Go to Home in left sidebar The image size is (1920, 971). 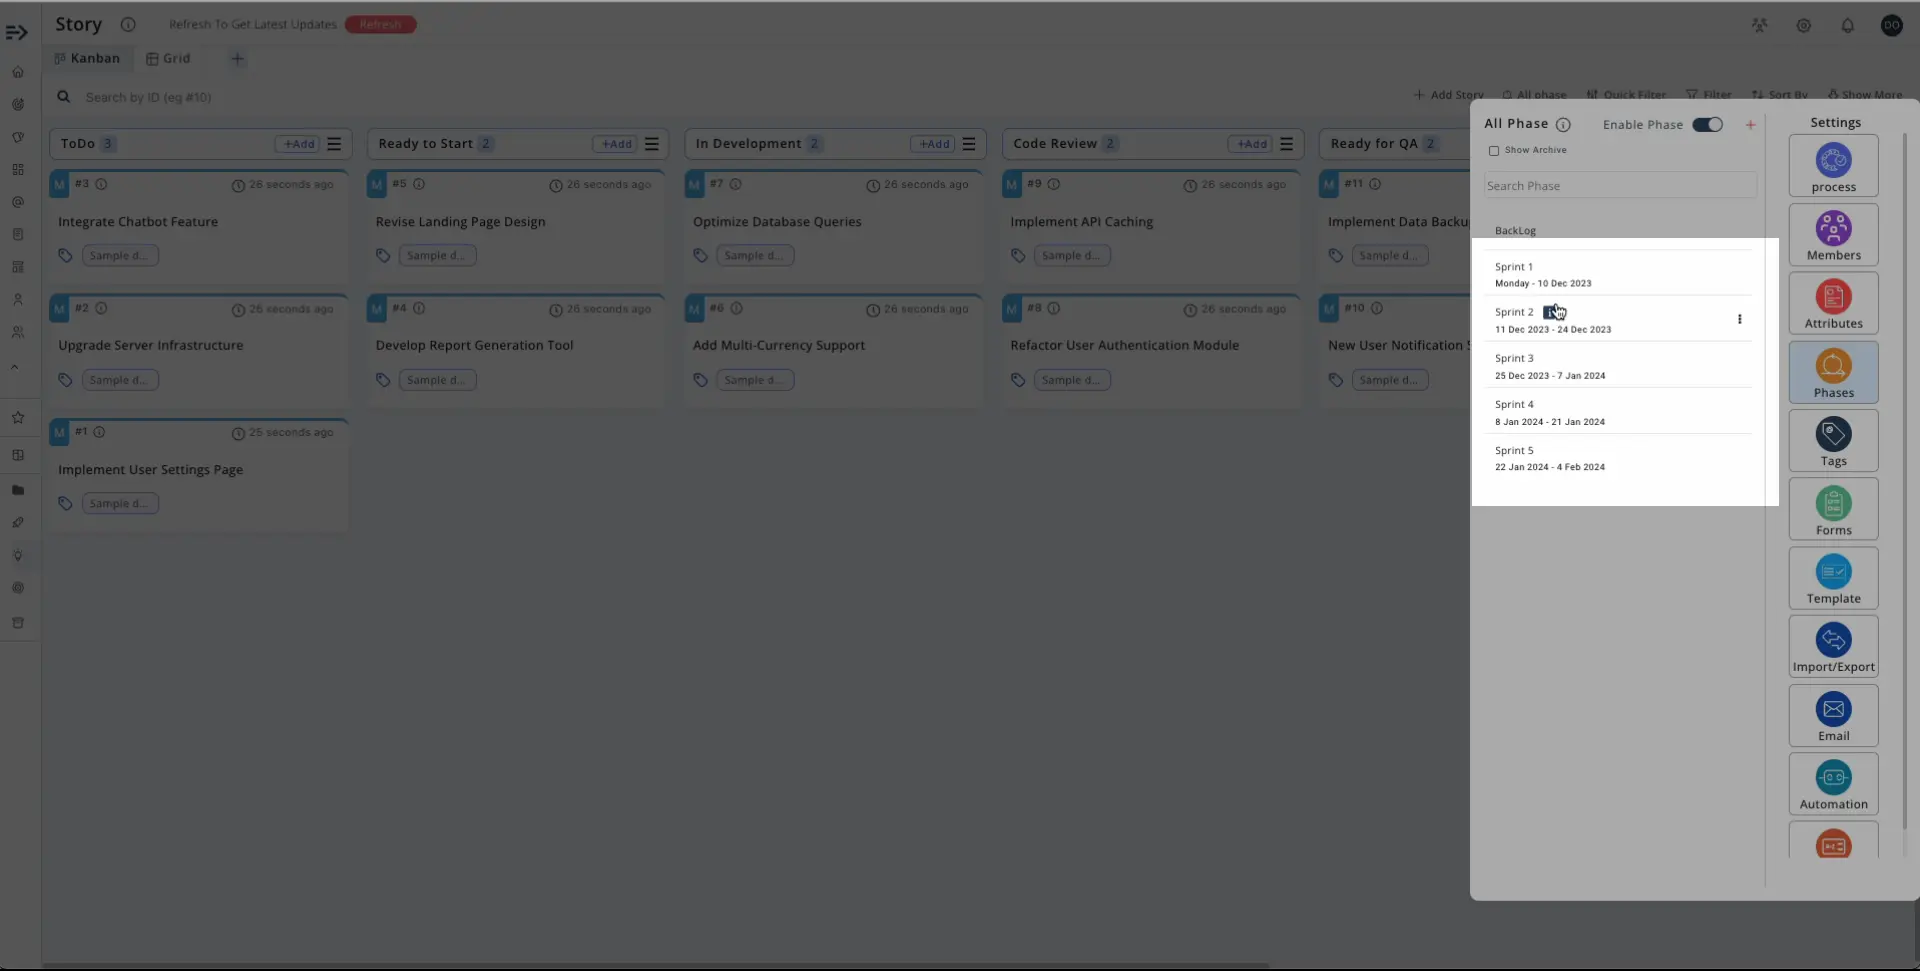18,72
